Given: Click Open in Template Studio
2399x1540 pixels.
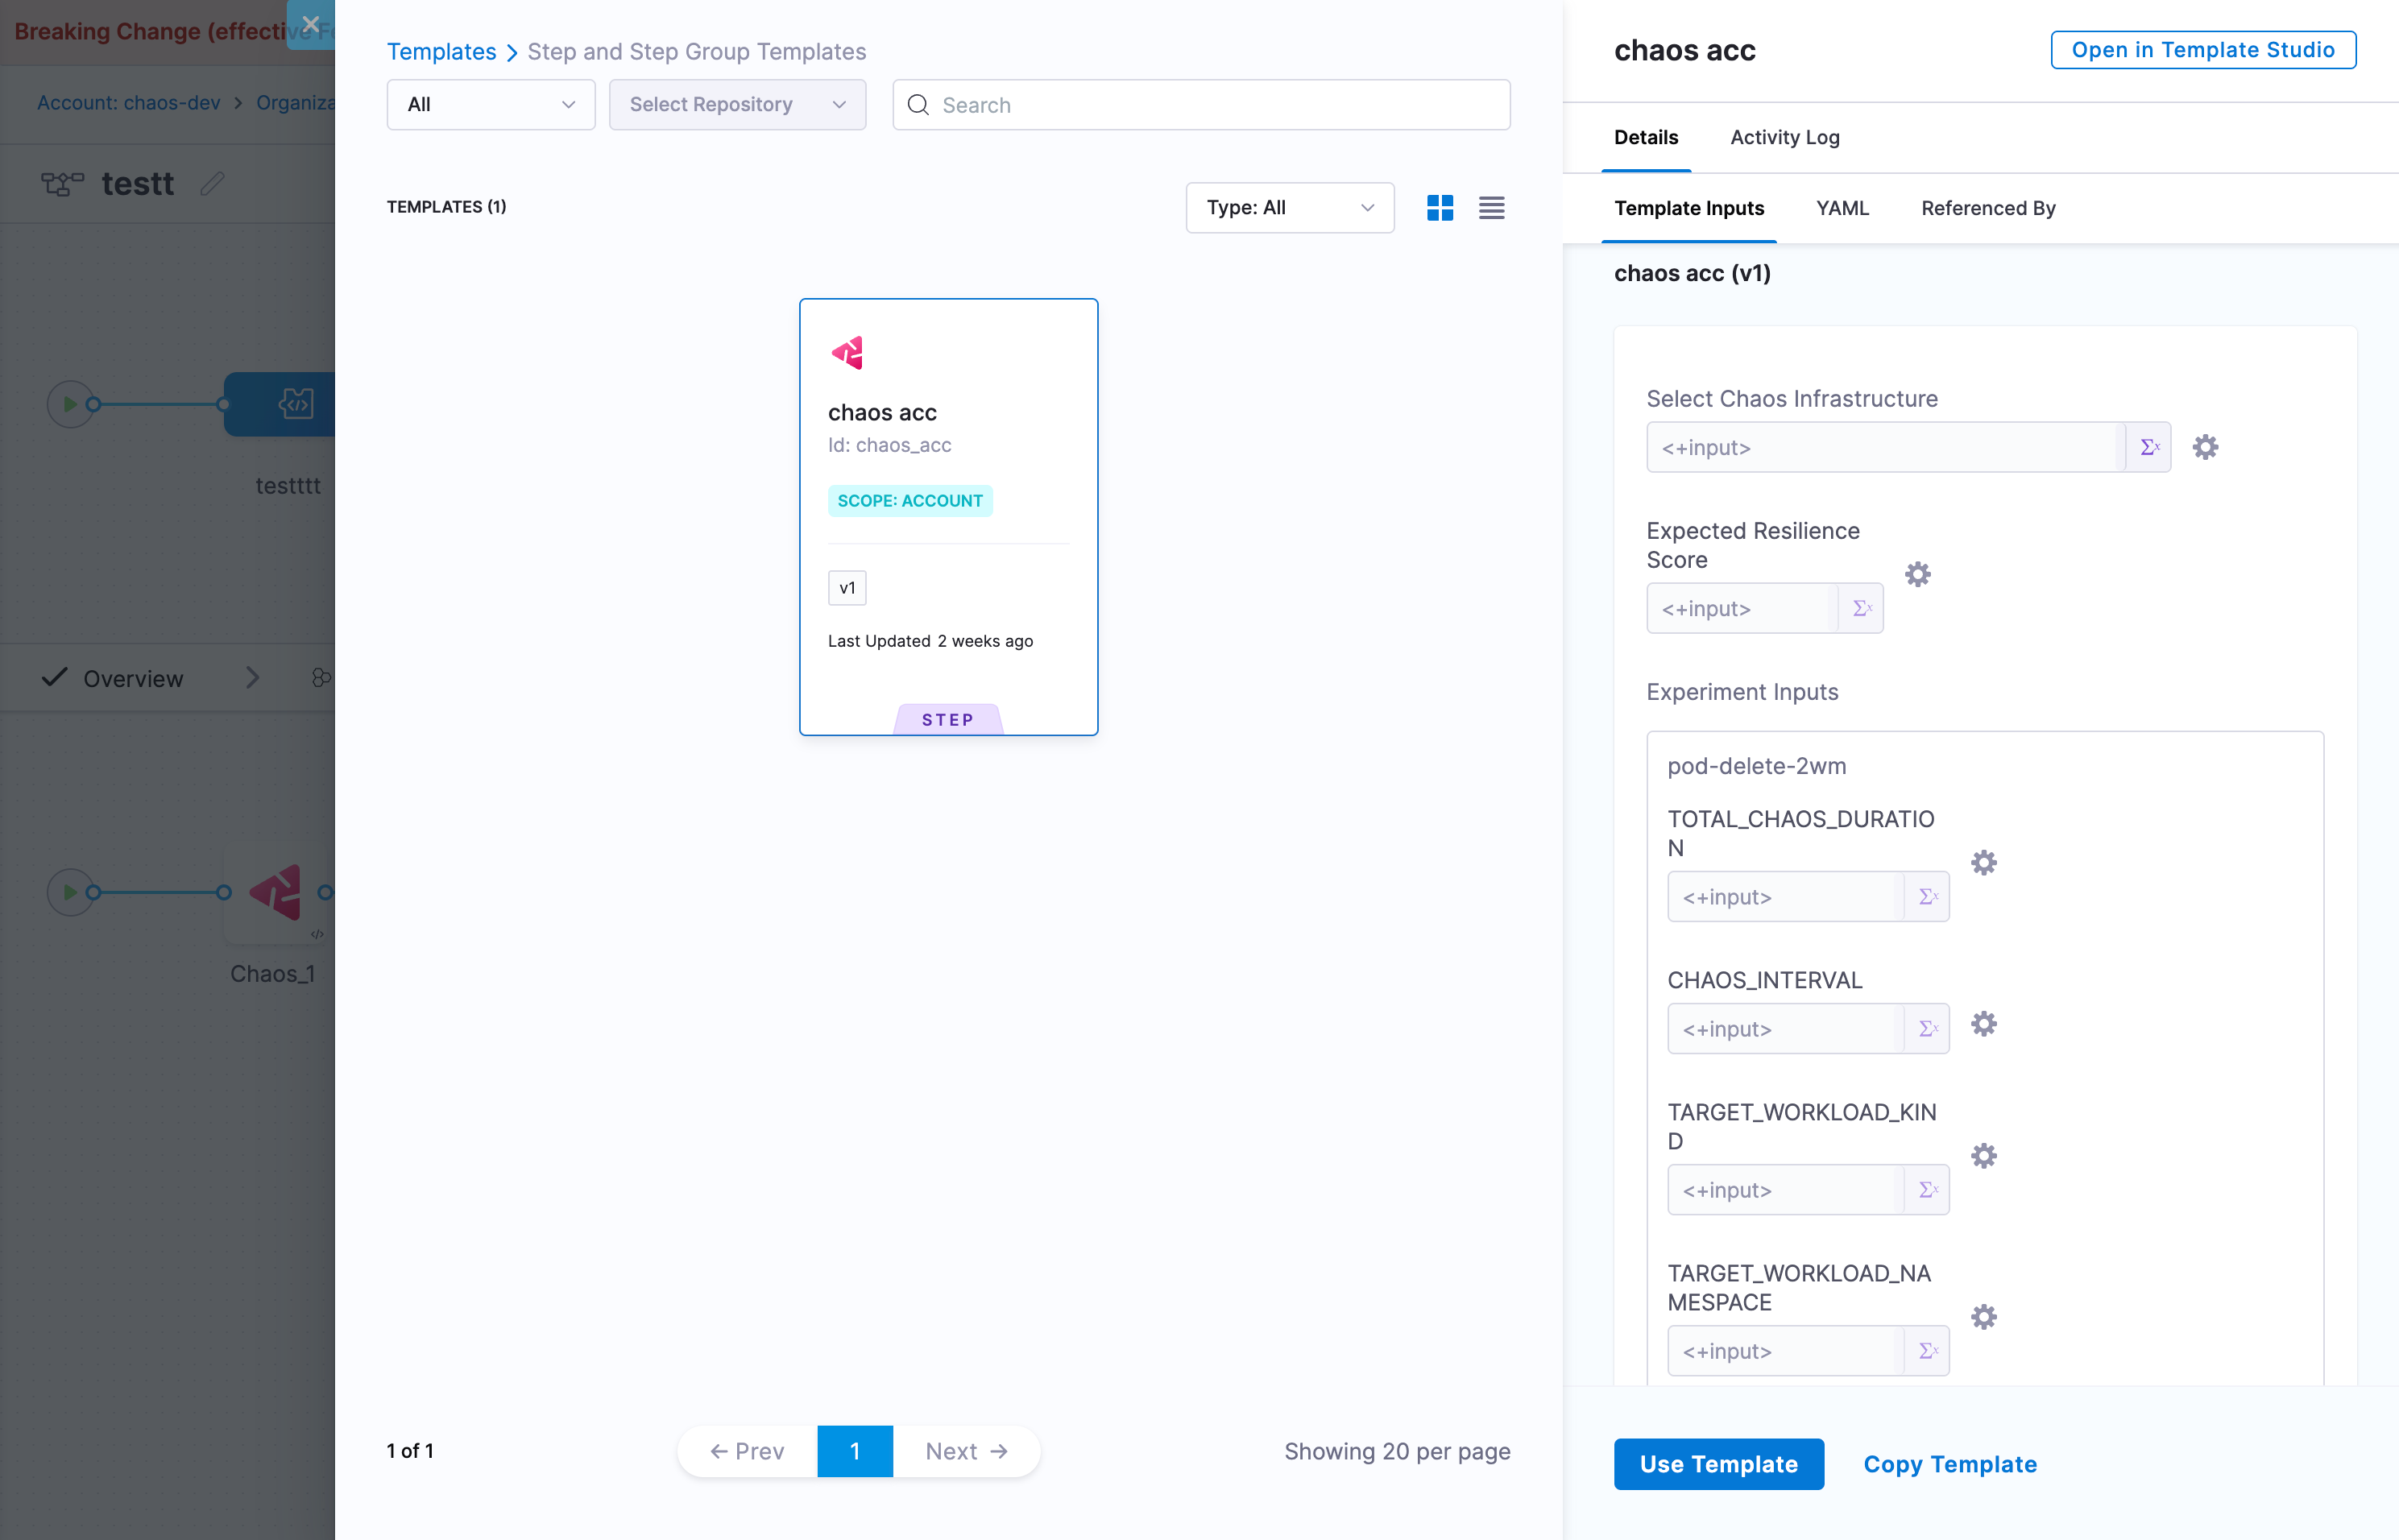Looking at the screenshot, I should click(x=2202, y=50).
